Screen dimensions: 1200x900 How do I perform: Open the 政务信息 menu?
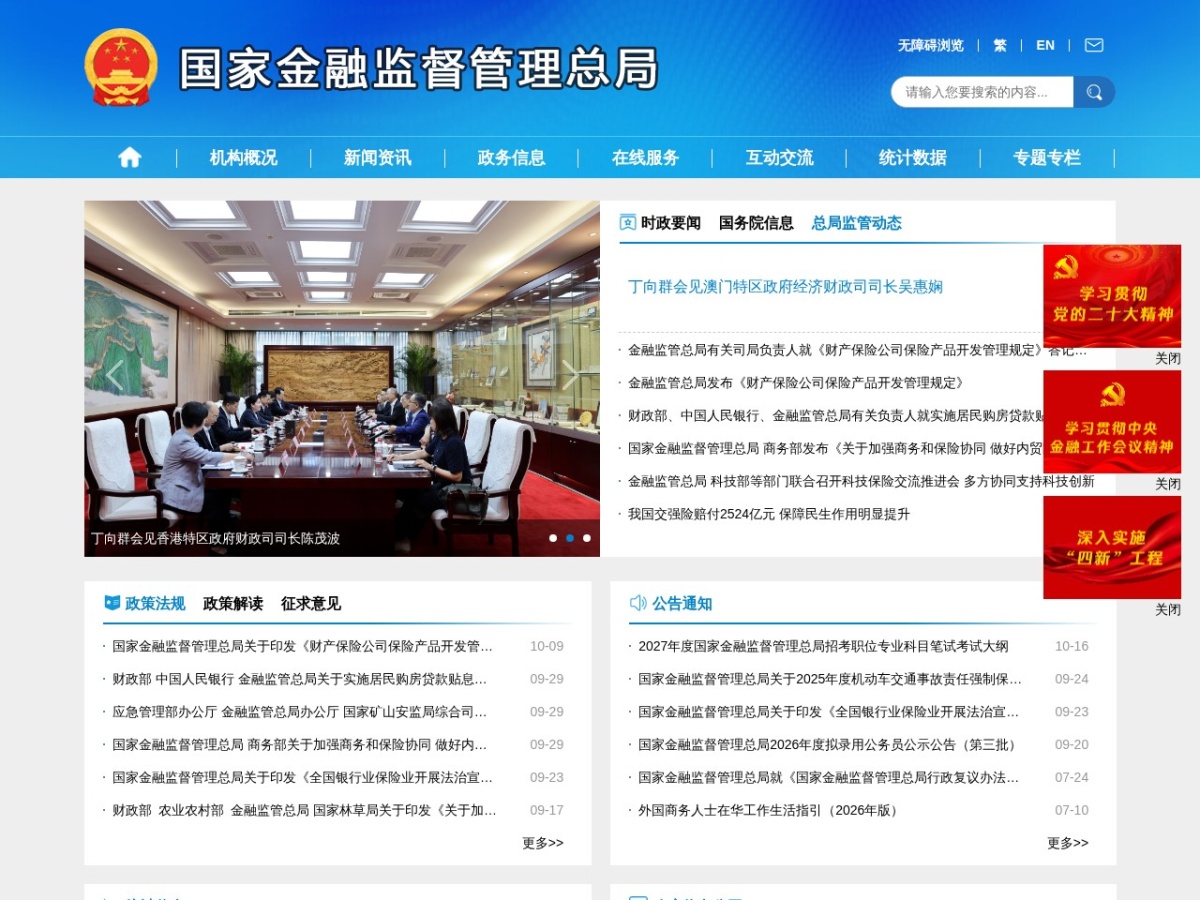[511, 157]
